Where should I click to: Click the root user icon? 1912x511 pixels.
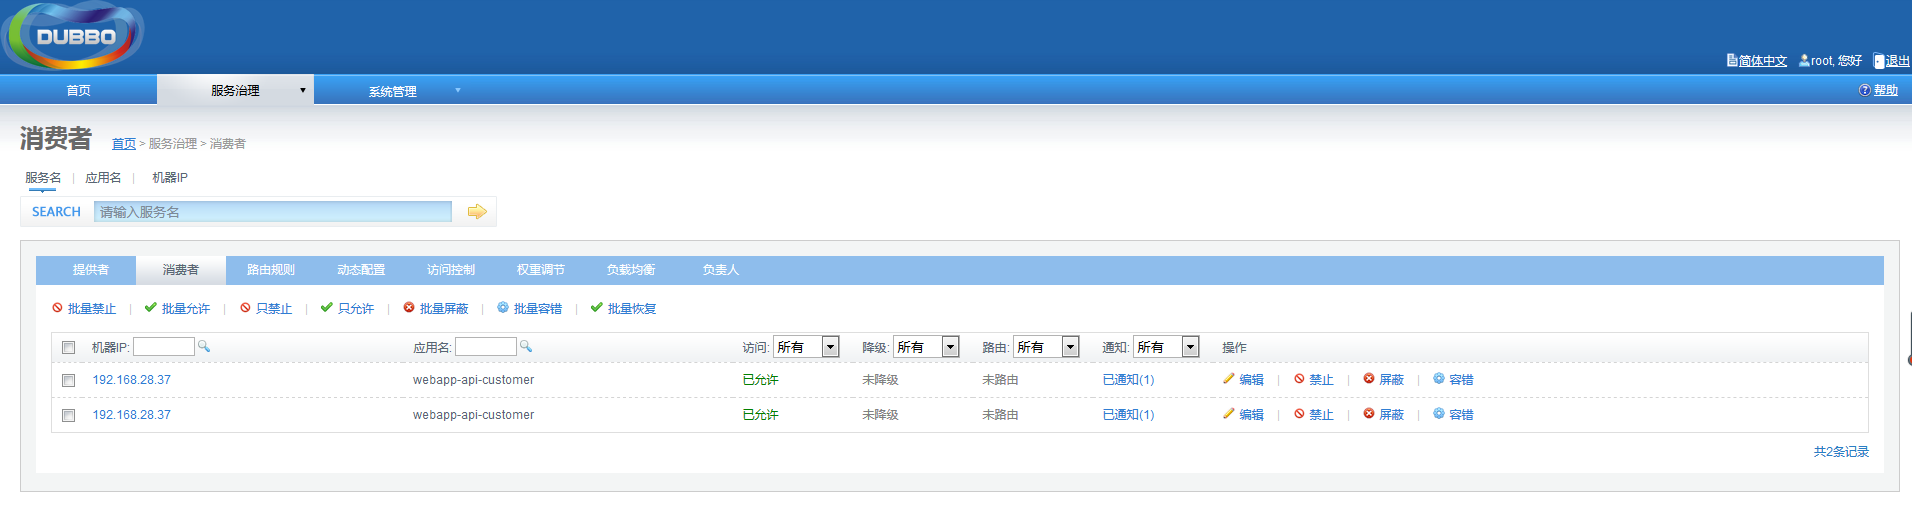[1804, 60]
